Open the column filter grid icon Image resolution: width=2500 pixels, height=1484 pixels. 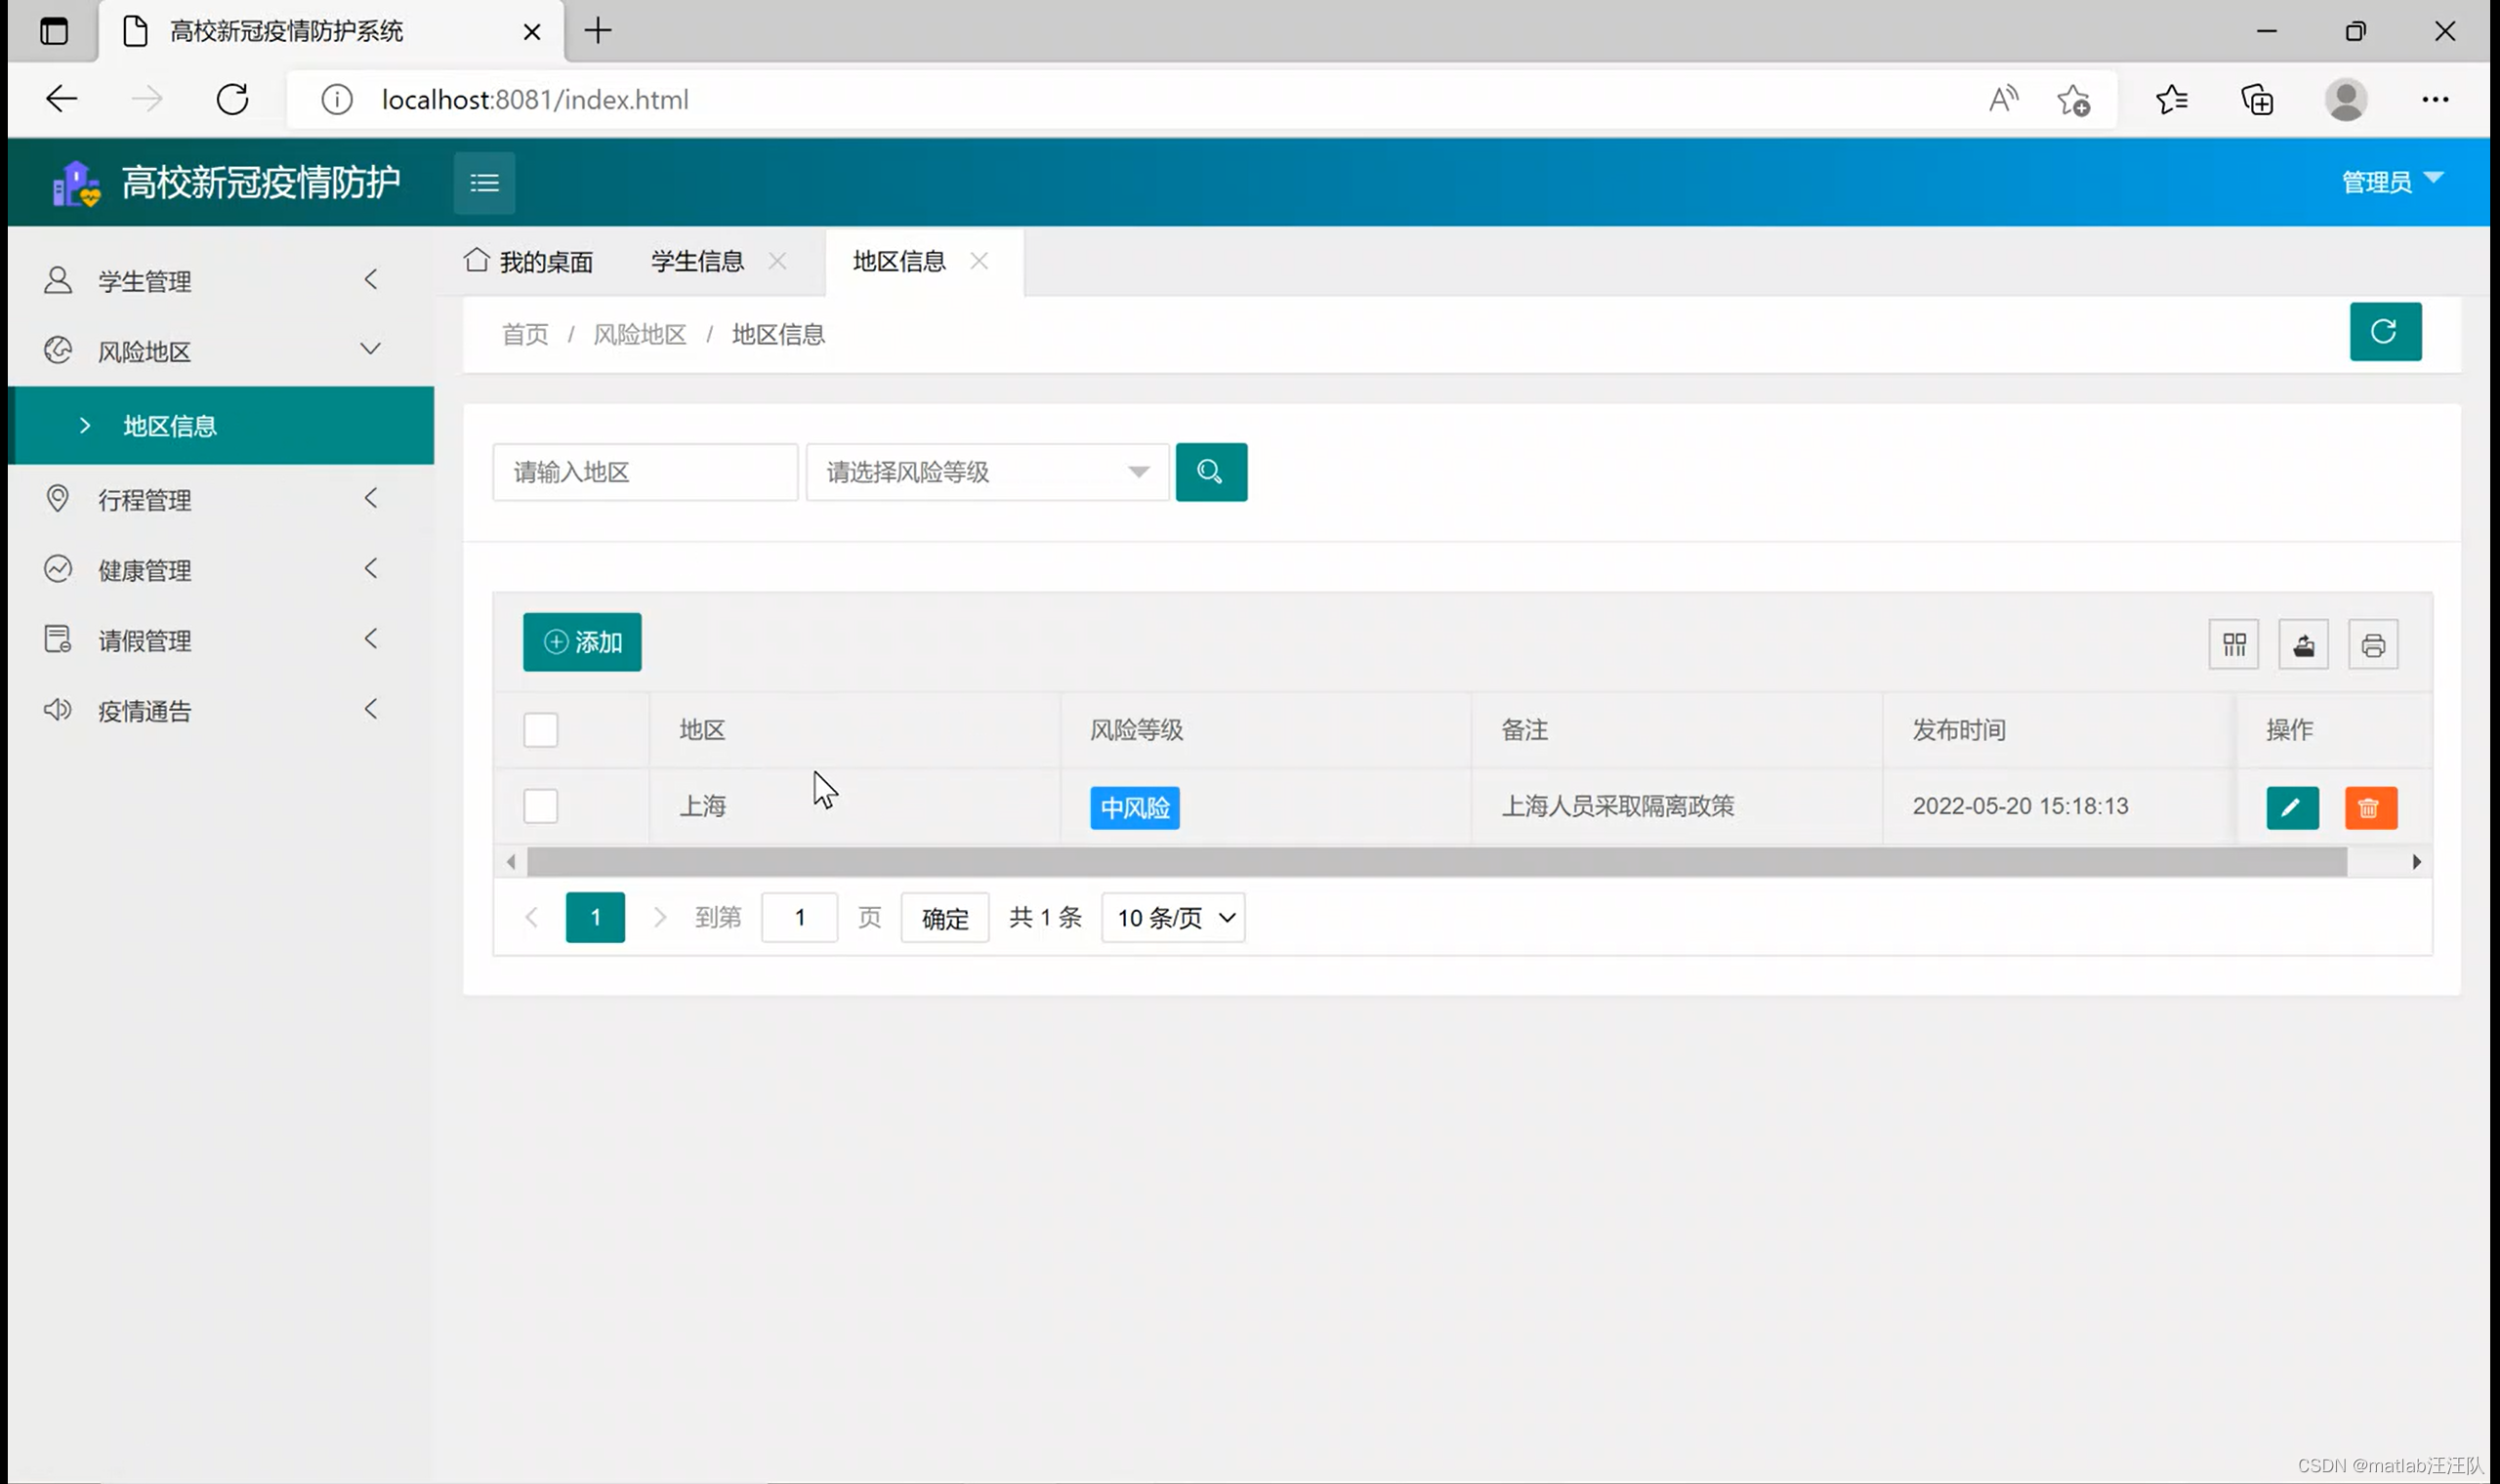(x=2233, y=645)
